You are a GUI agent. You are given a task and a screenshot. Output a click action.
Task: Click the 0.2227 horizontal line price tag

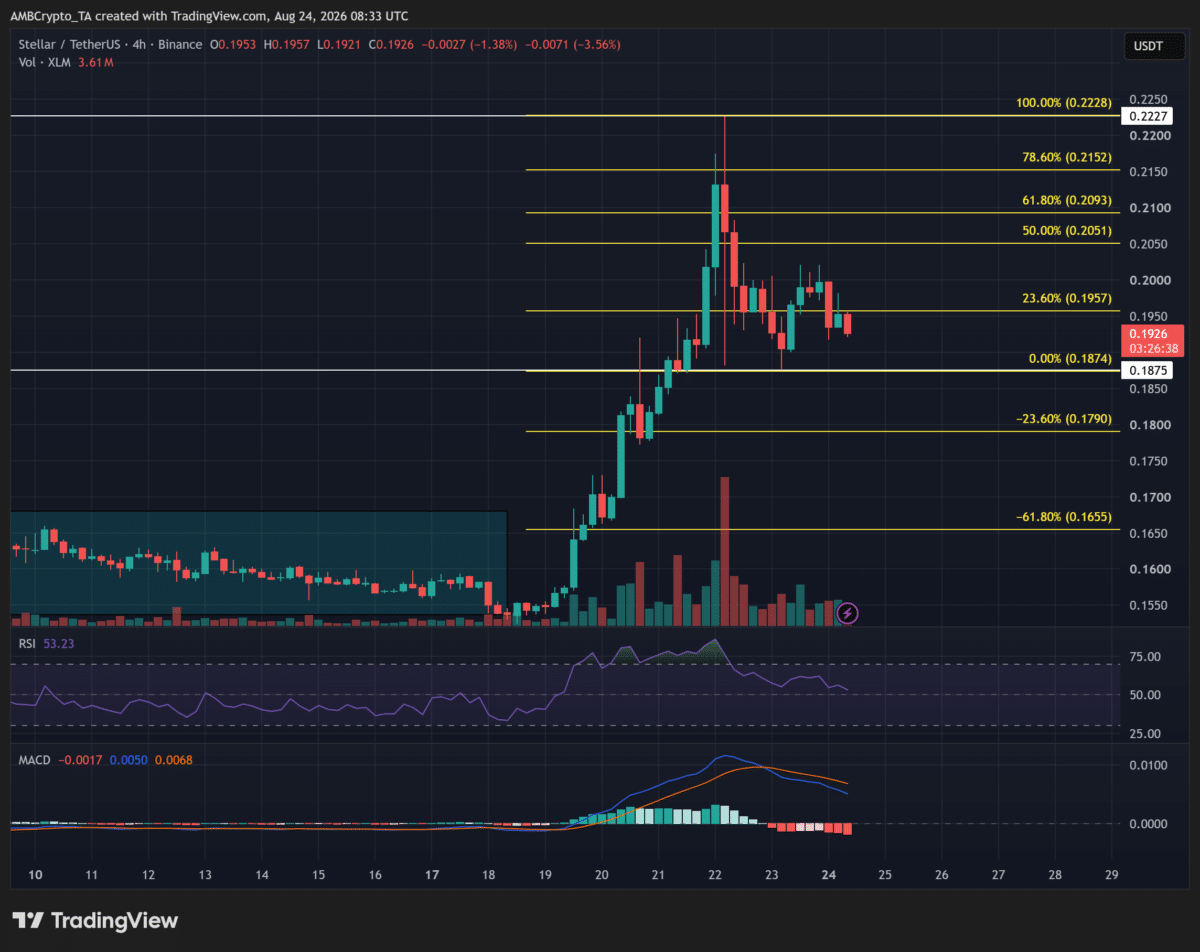(x=1146, y=116)
